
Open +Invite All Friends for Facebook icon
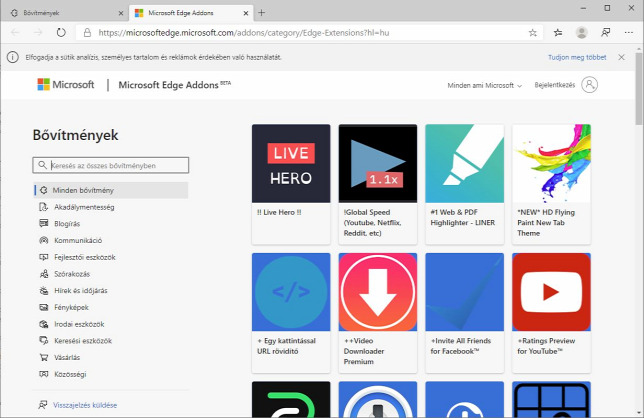[x=465, y=292]
